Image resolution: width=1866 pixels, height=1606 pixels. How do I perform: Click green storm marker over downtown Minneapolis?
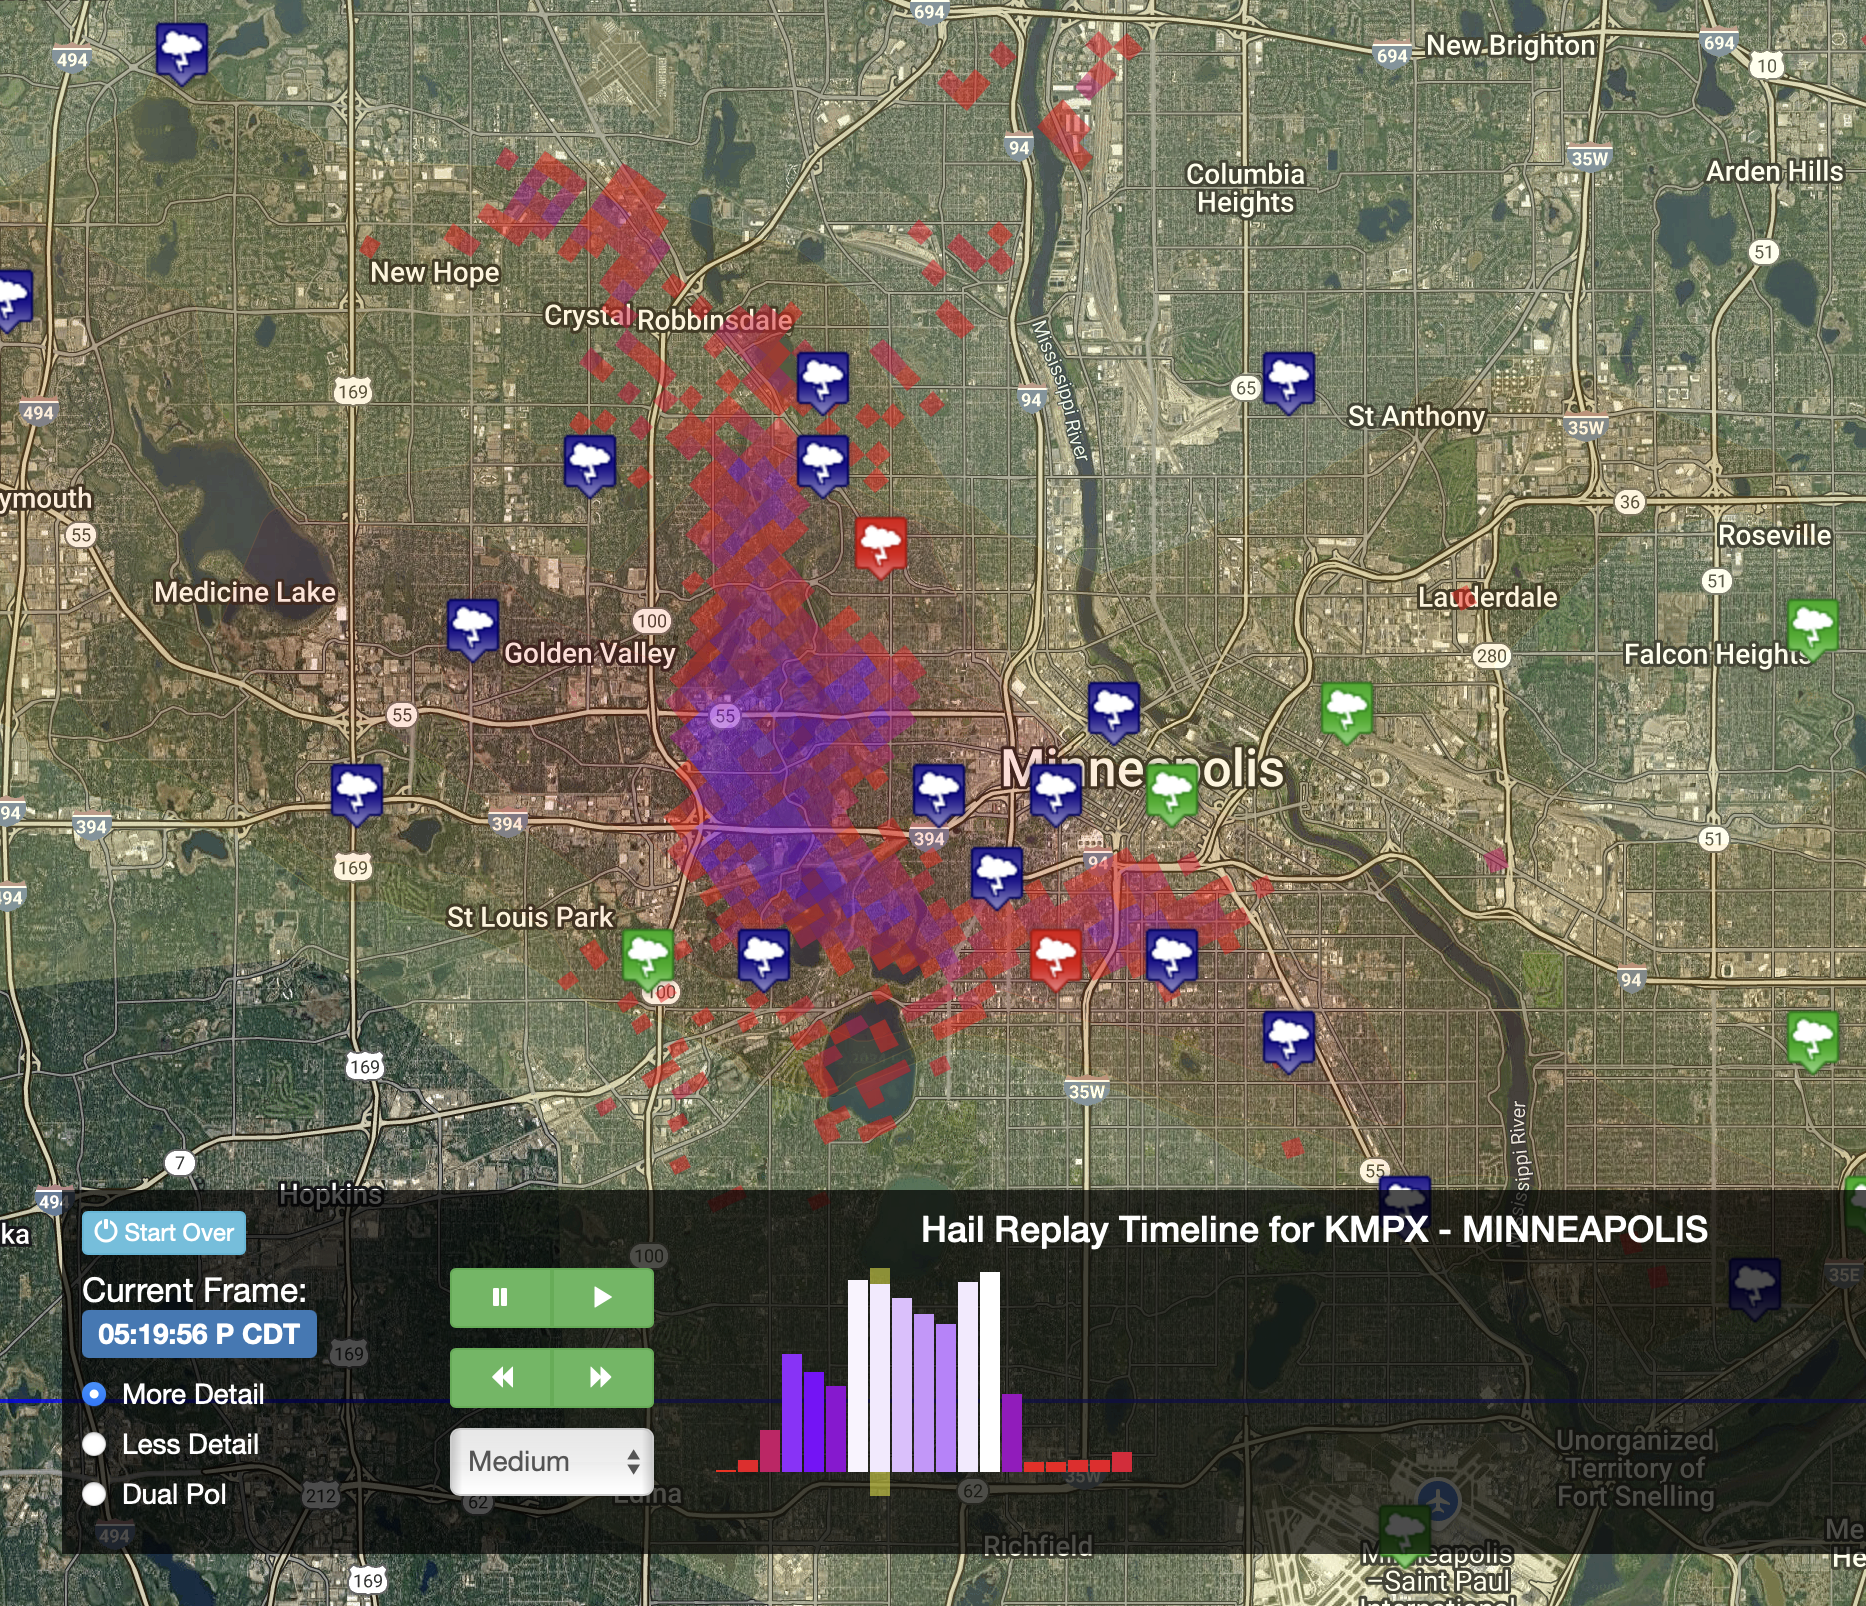coord(1171,792)
